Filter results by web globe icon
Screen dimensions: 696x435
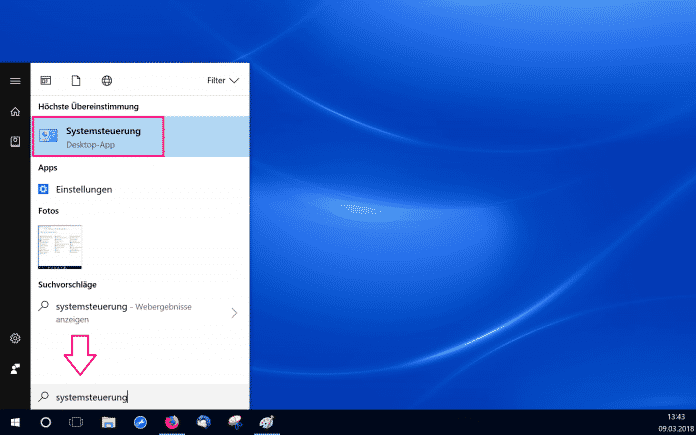tap(106, 80)
